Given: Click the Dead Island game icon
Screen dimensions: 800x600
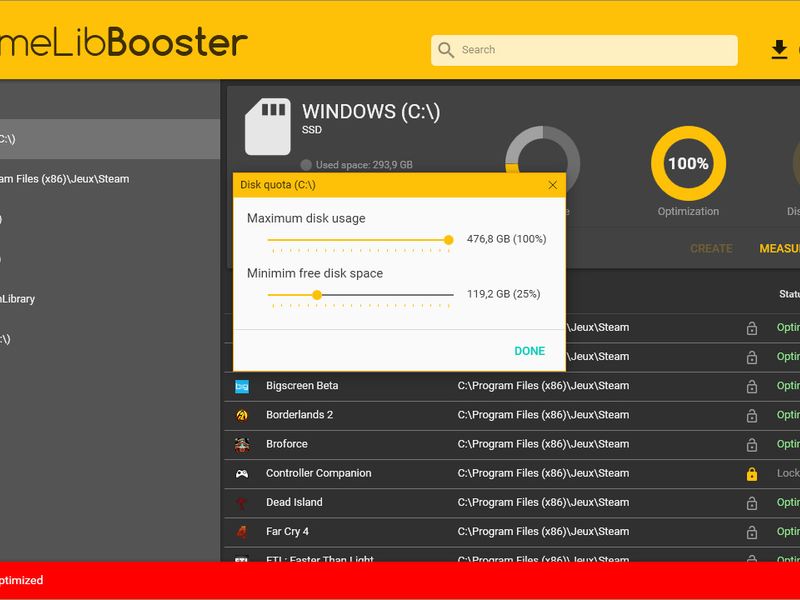Looking at the screenshot, I should 242,503.
